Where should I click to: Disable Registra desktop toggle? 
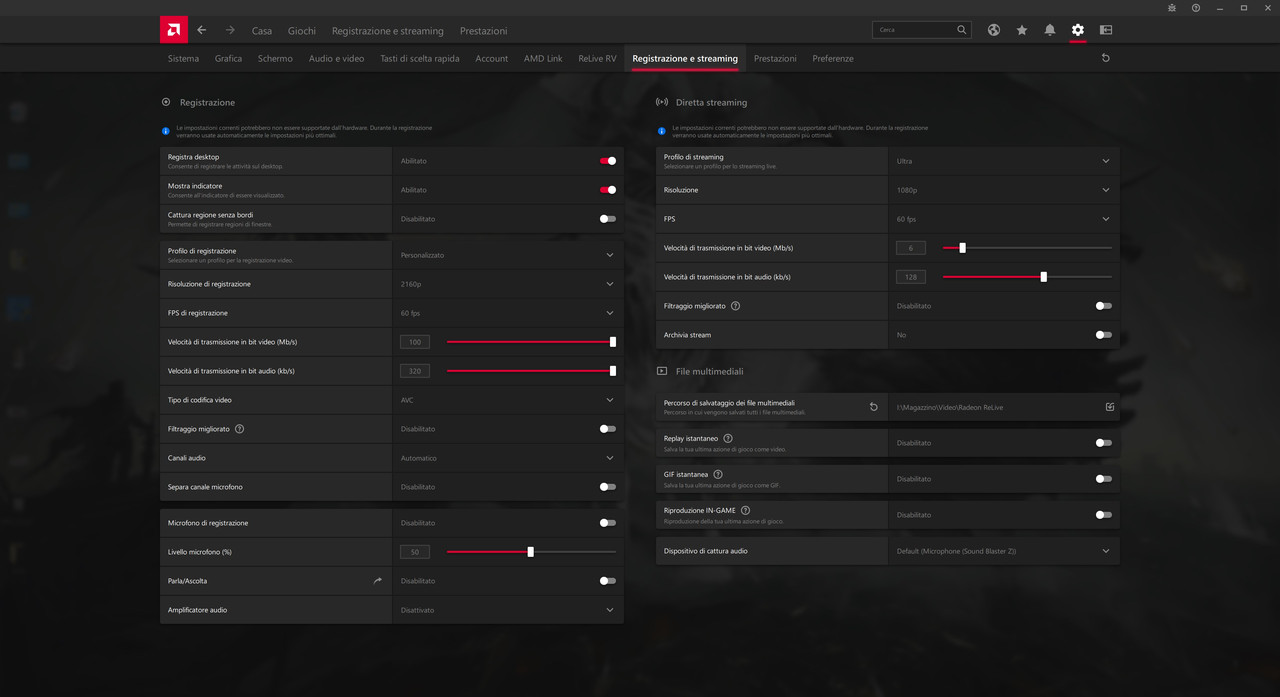[x=608, y=161]
